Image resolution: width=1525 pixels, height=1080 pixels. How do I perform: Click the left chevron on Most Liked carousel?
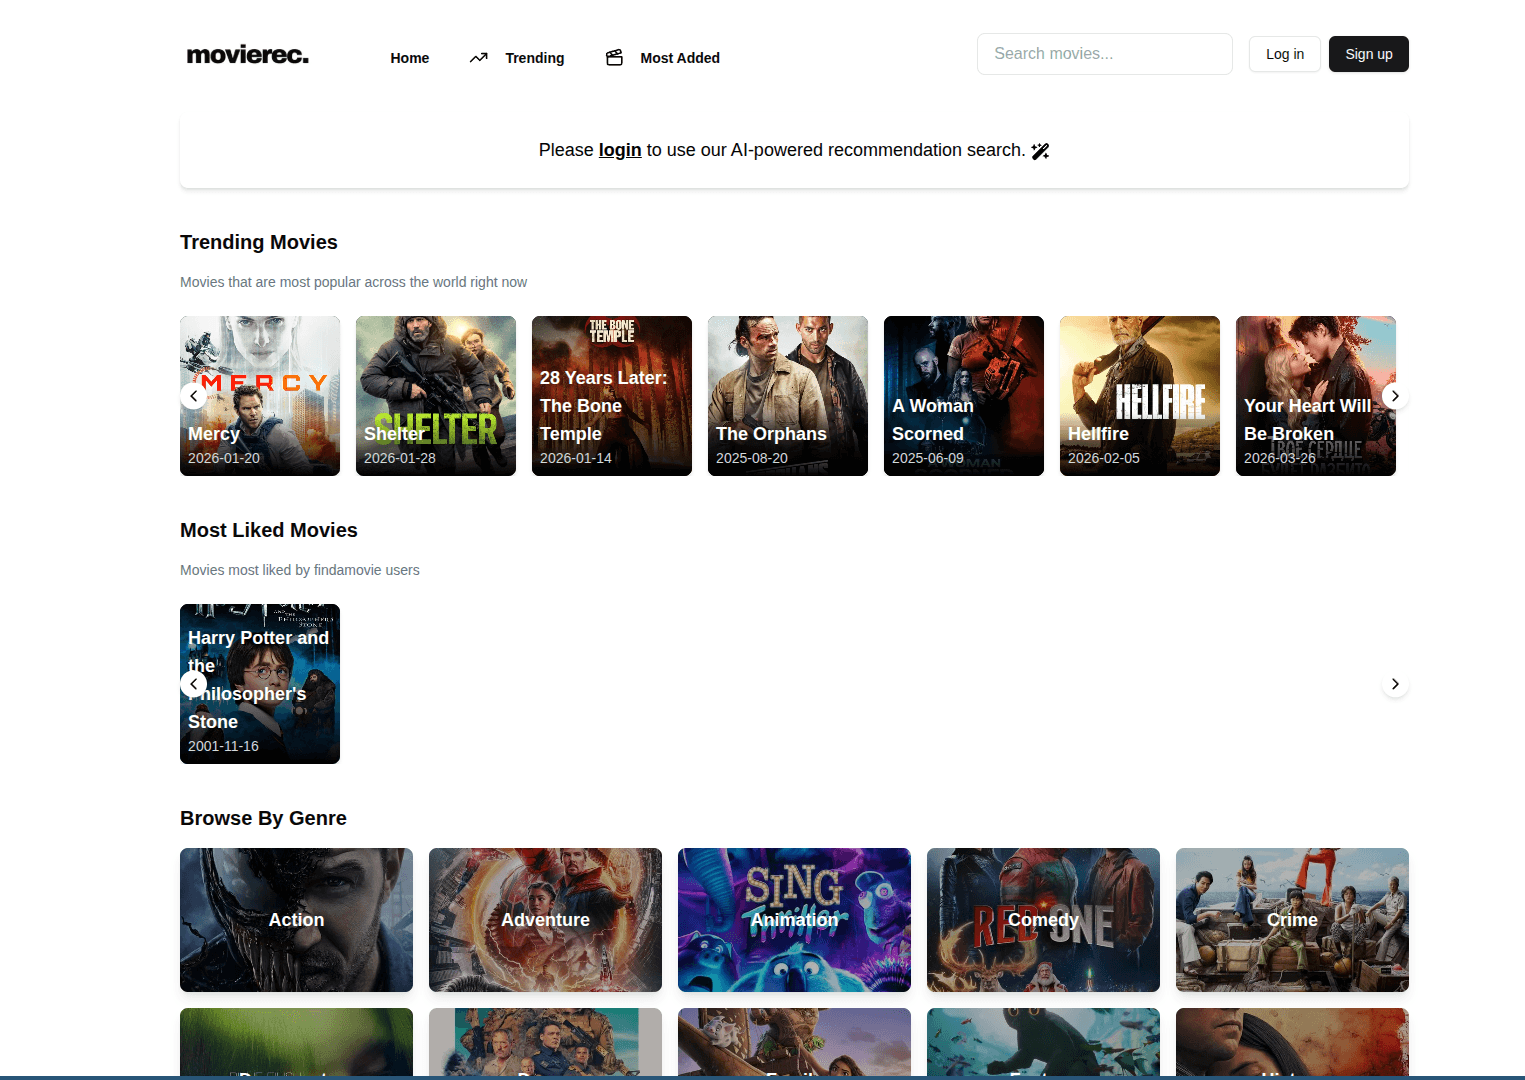[194, 683]
